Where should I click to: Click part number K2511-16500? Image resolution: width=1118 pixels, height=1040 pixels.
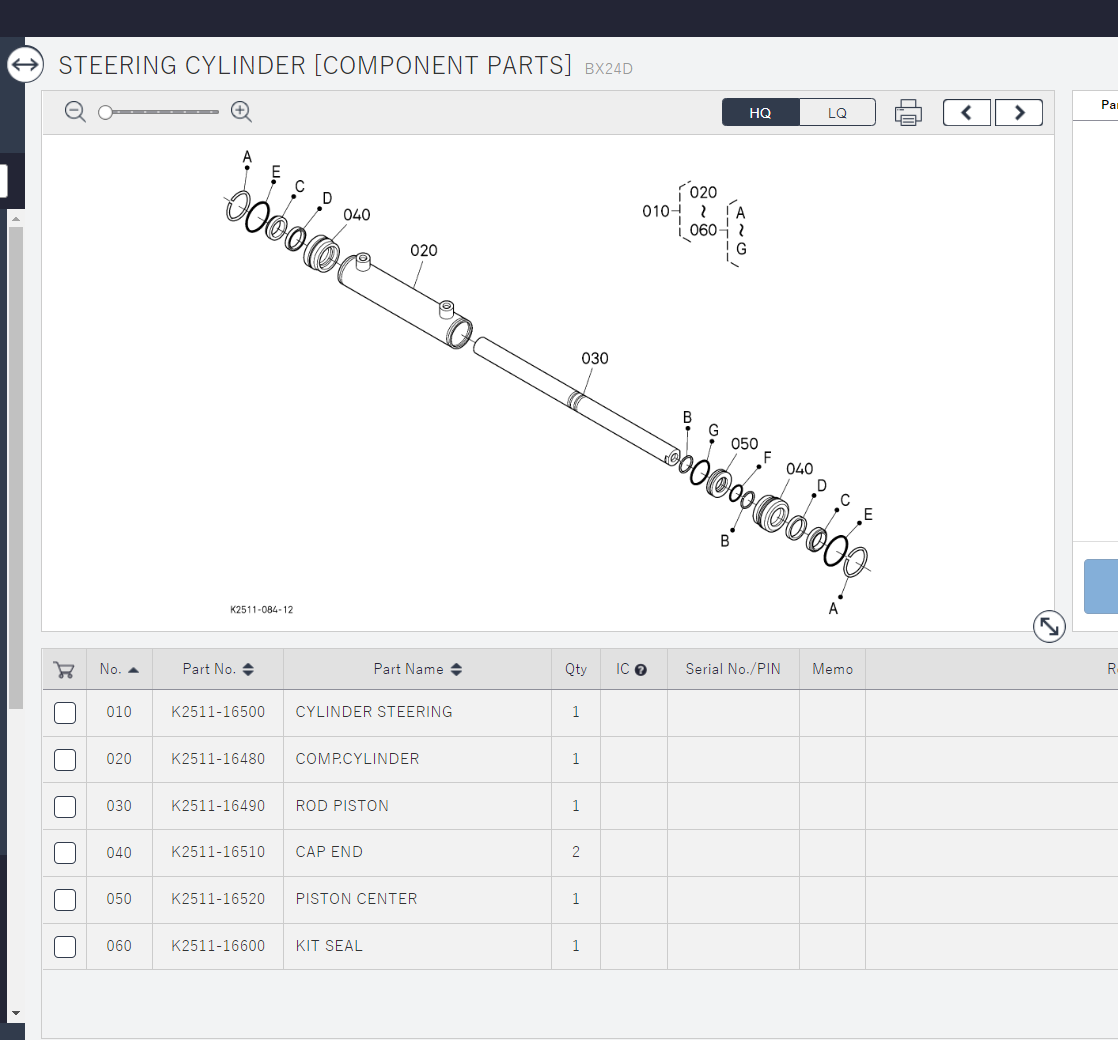pyautogui.click(x=218, y=712)
